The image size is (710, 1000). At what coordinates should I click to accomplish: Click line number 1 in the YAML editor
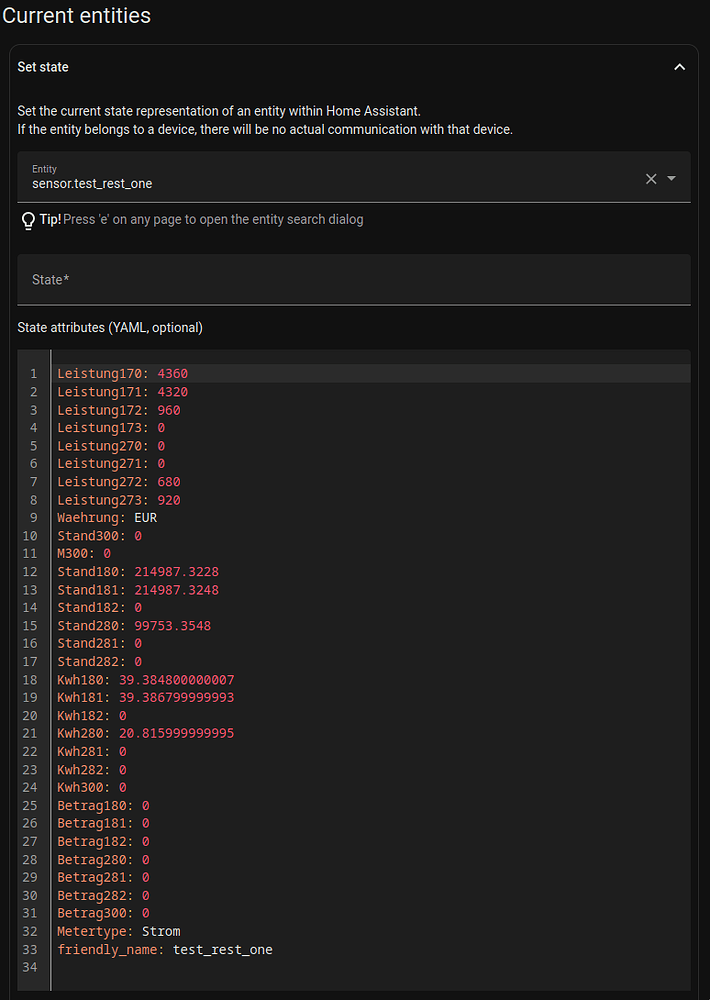[x=33, y=373]
